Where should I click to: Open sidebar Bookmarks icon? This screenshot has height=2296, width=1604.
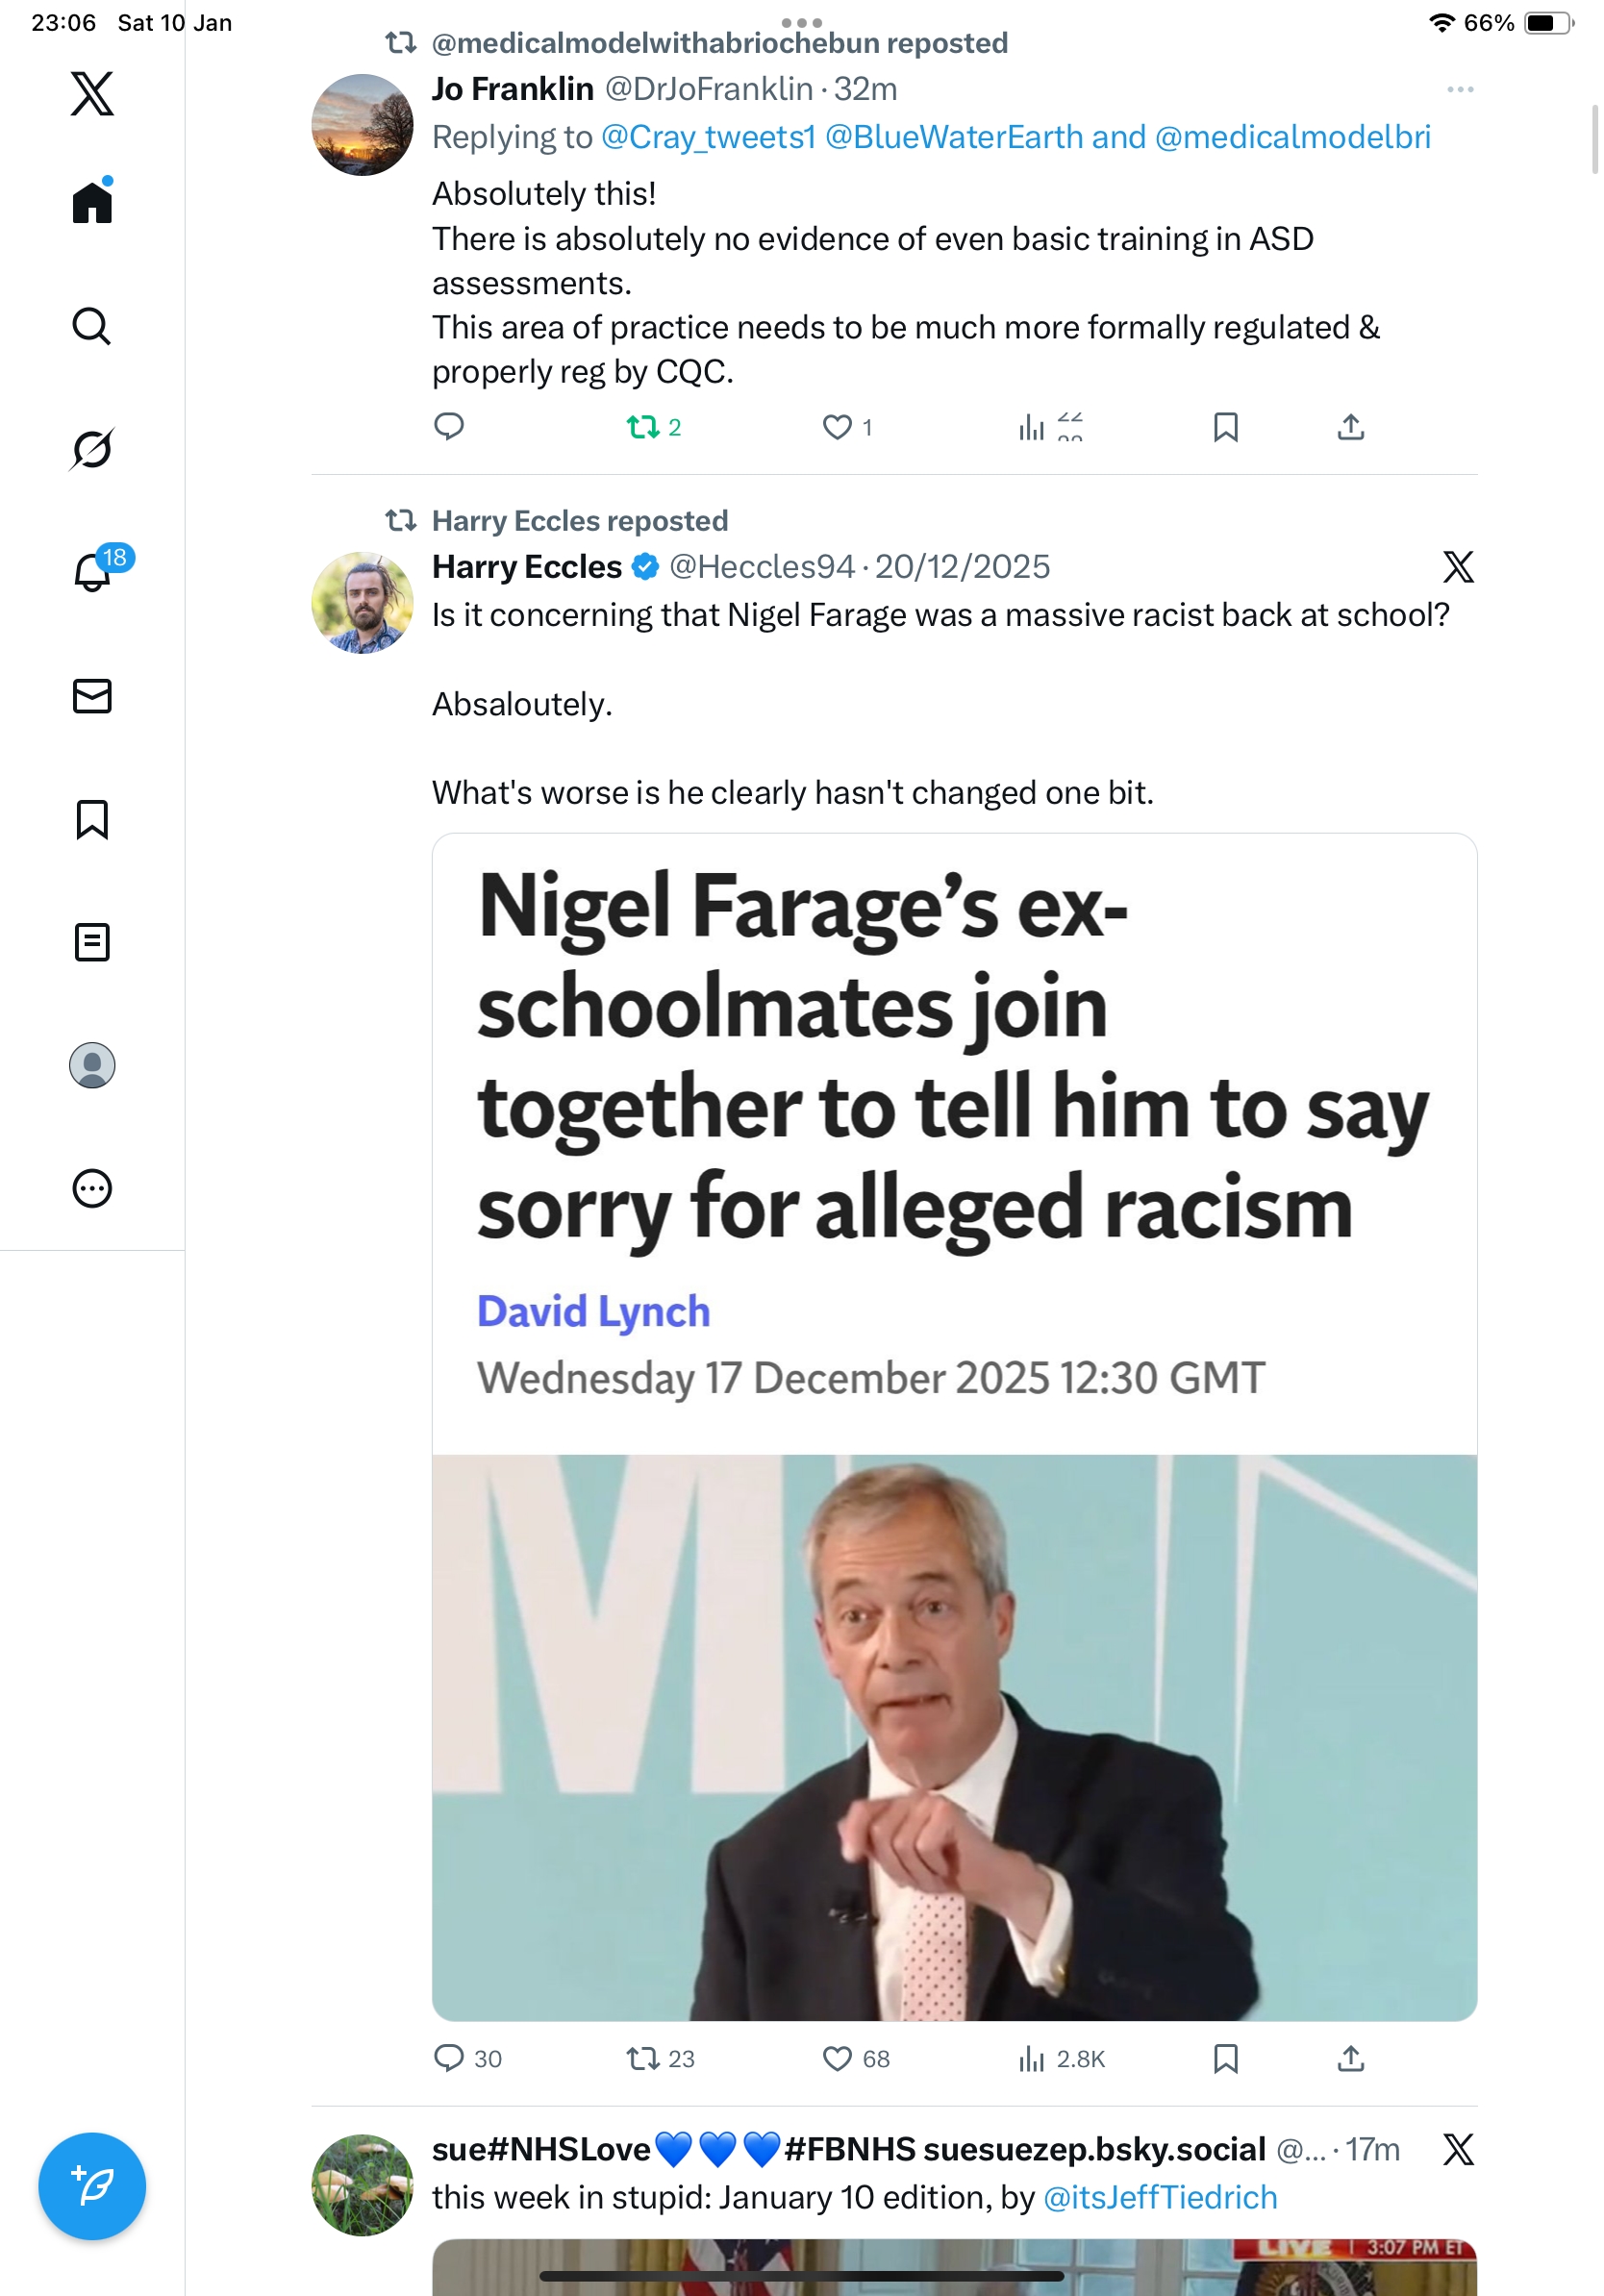[92, 819]
